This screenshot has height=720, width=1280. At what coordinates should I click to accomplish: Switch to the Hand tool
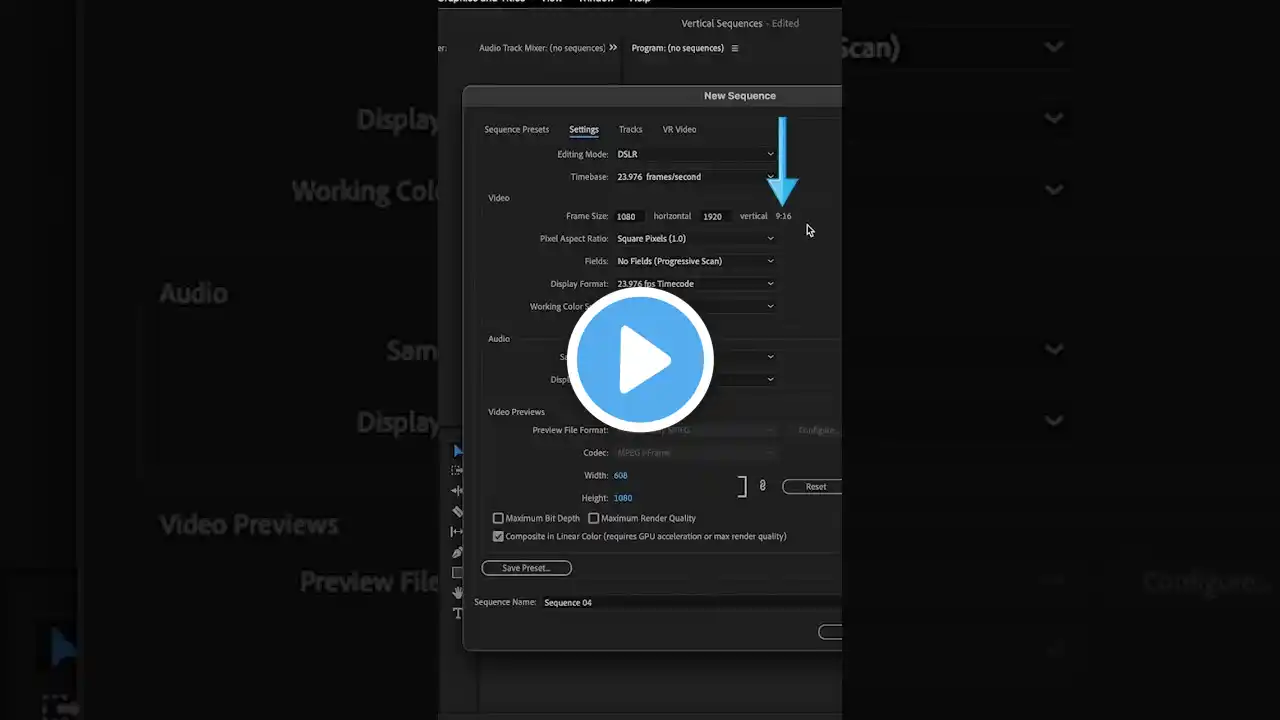457,593
